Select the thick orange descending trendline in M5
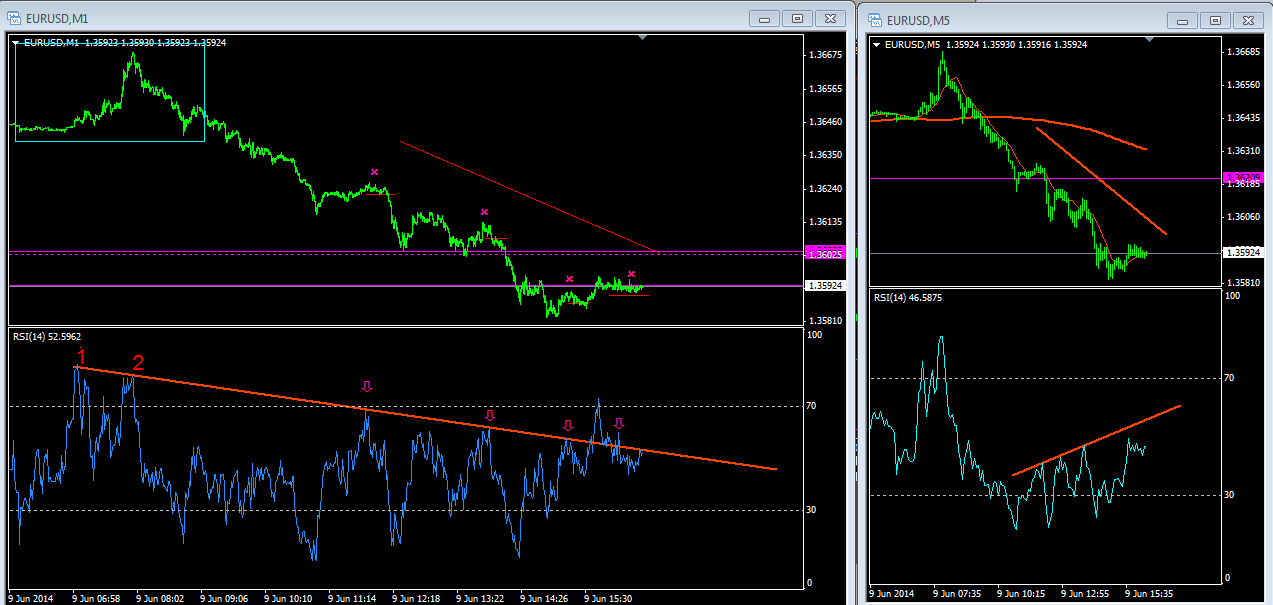Screen dimensions: 1273x605 pos(1102,182)
